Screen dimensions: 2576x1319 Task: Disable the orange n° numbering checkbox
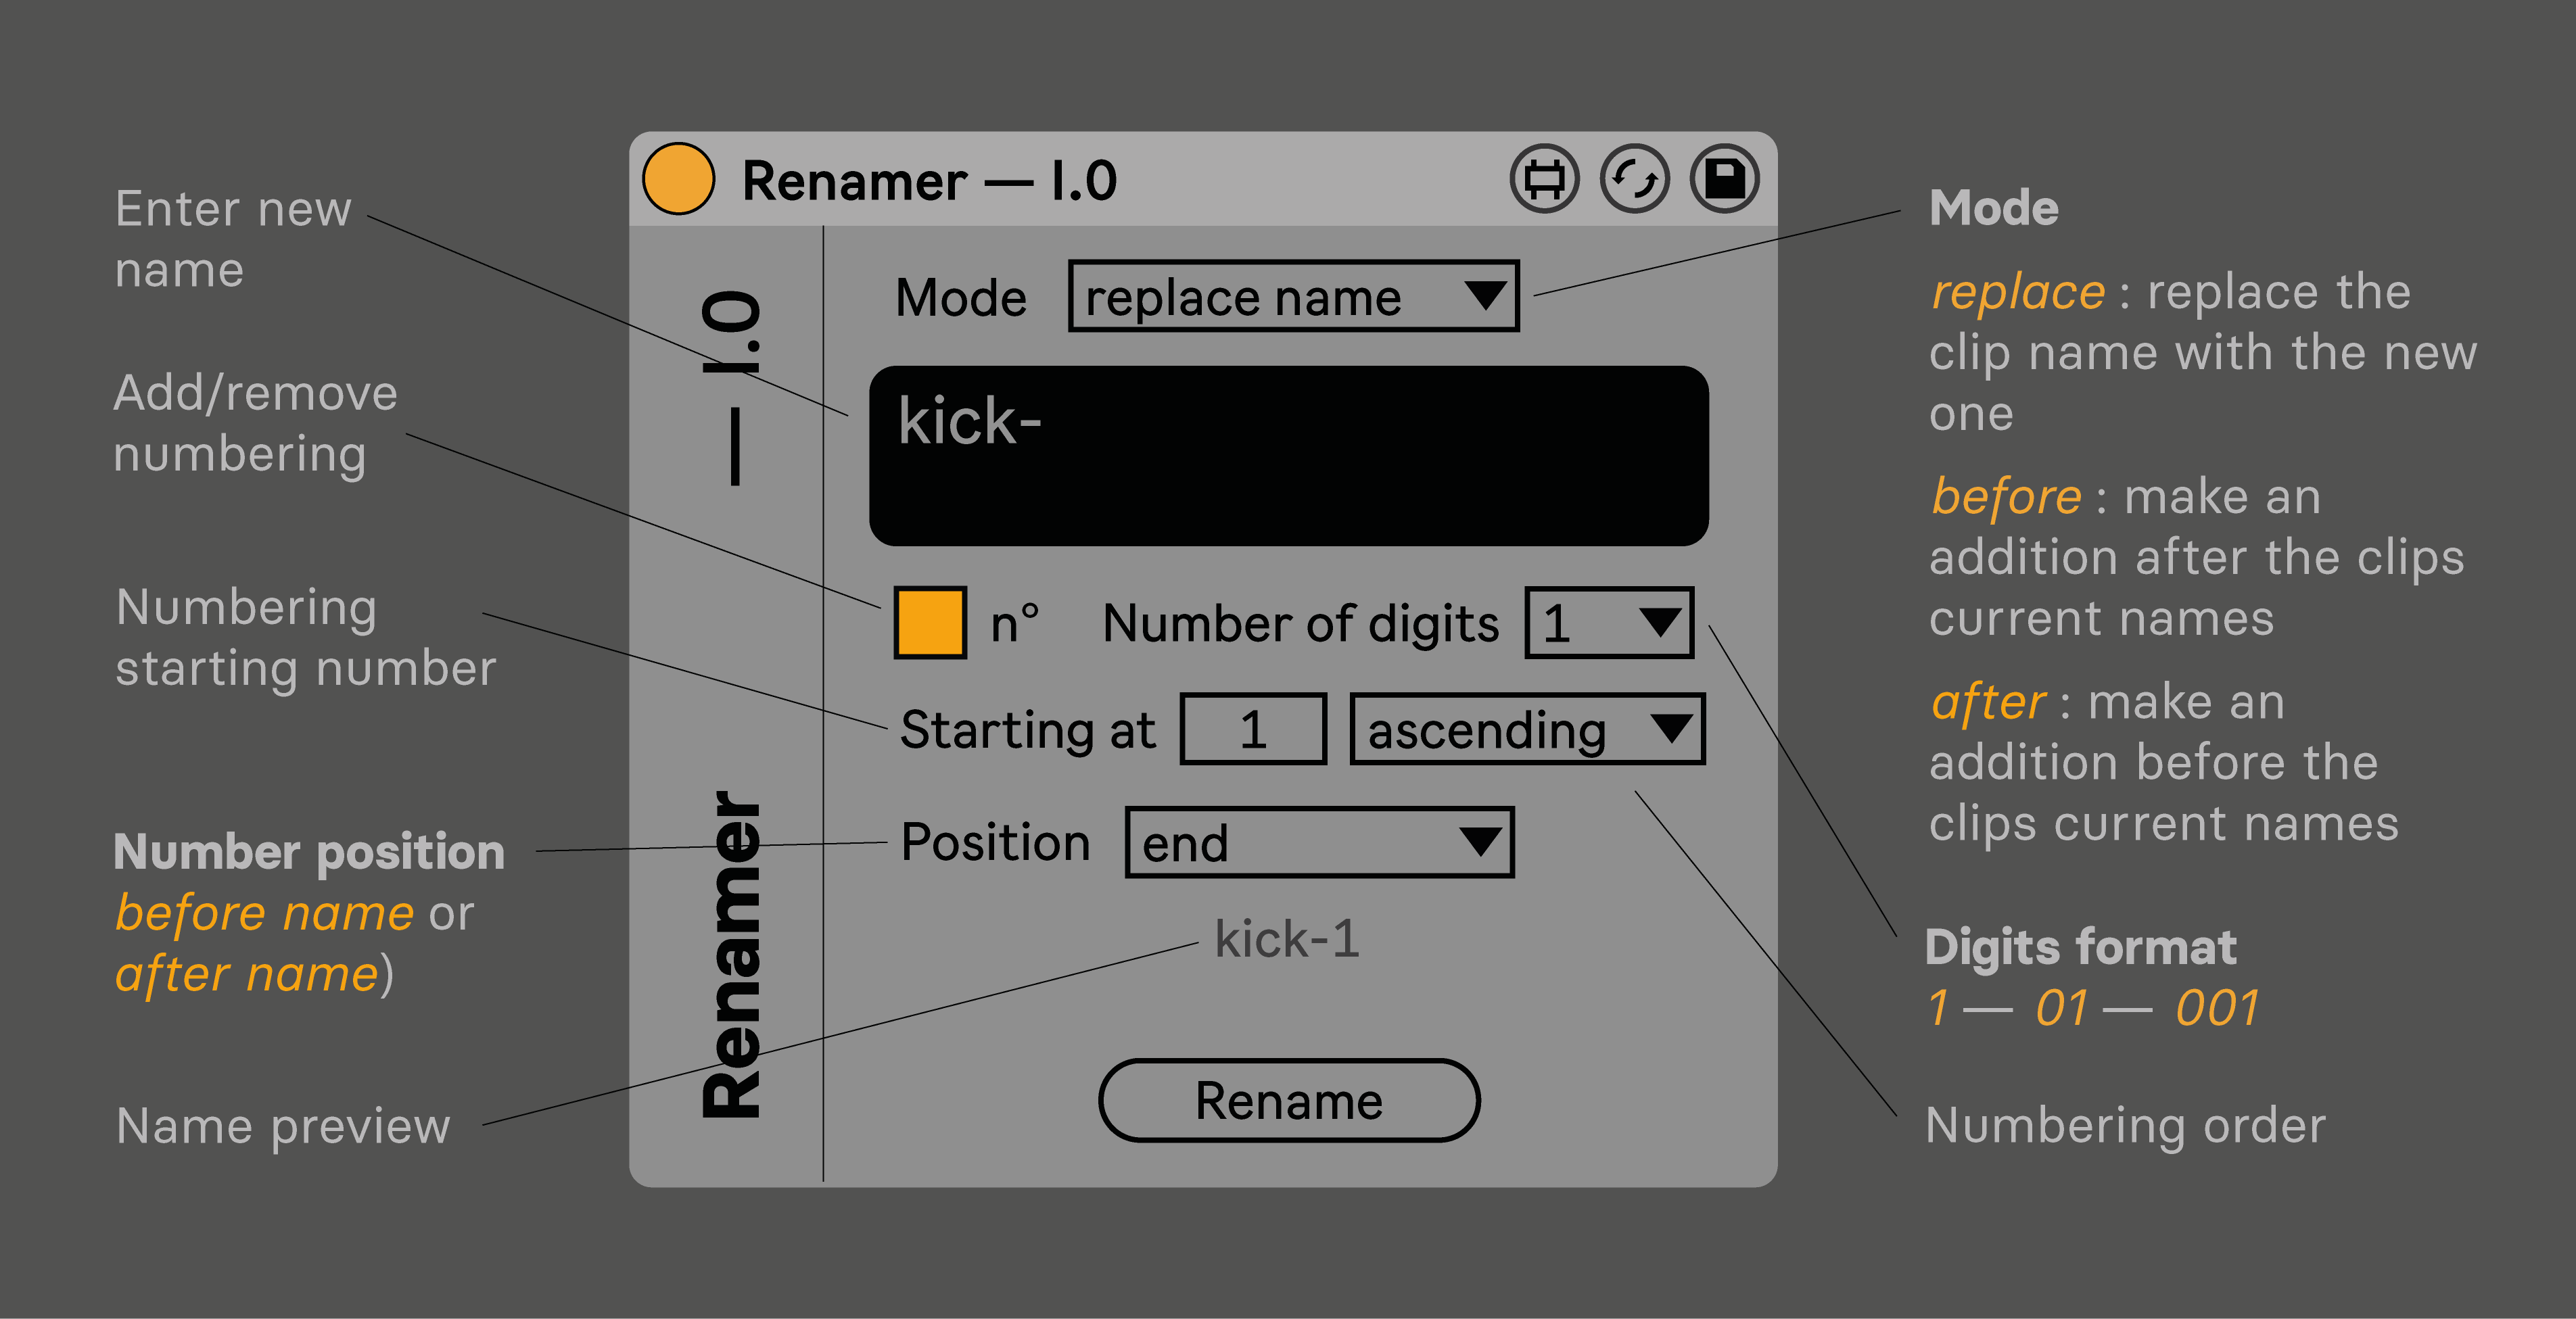point(930,623)
